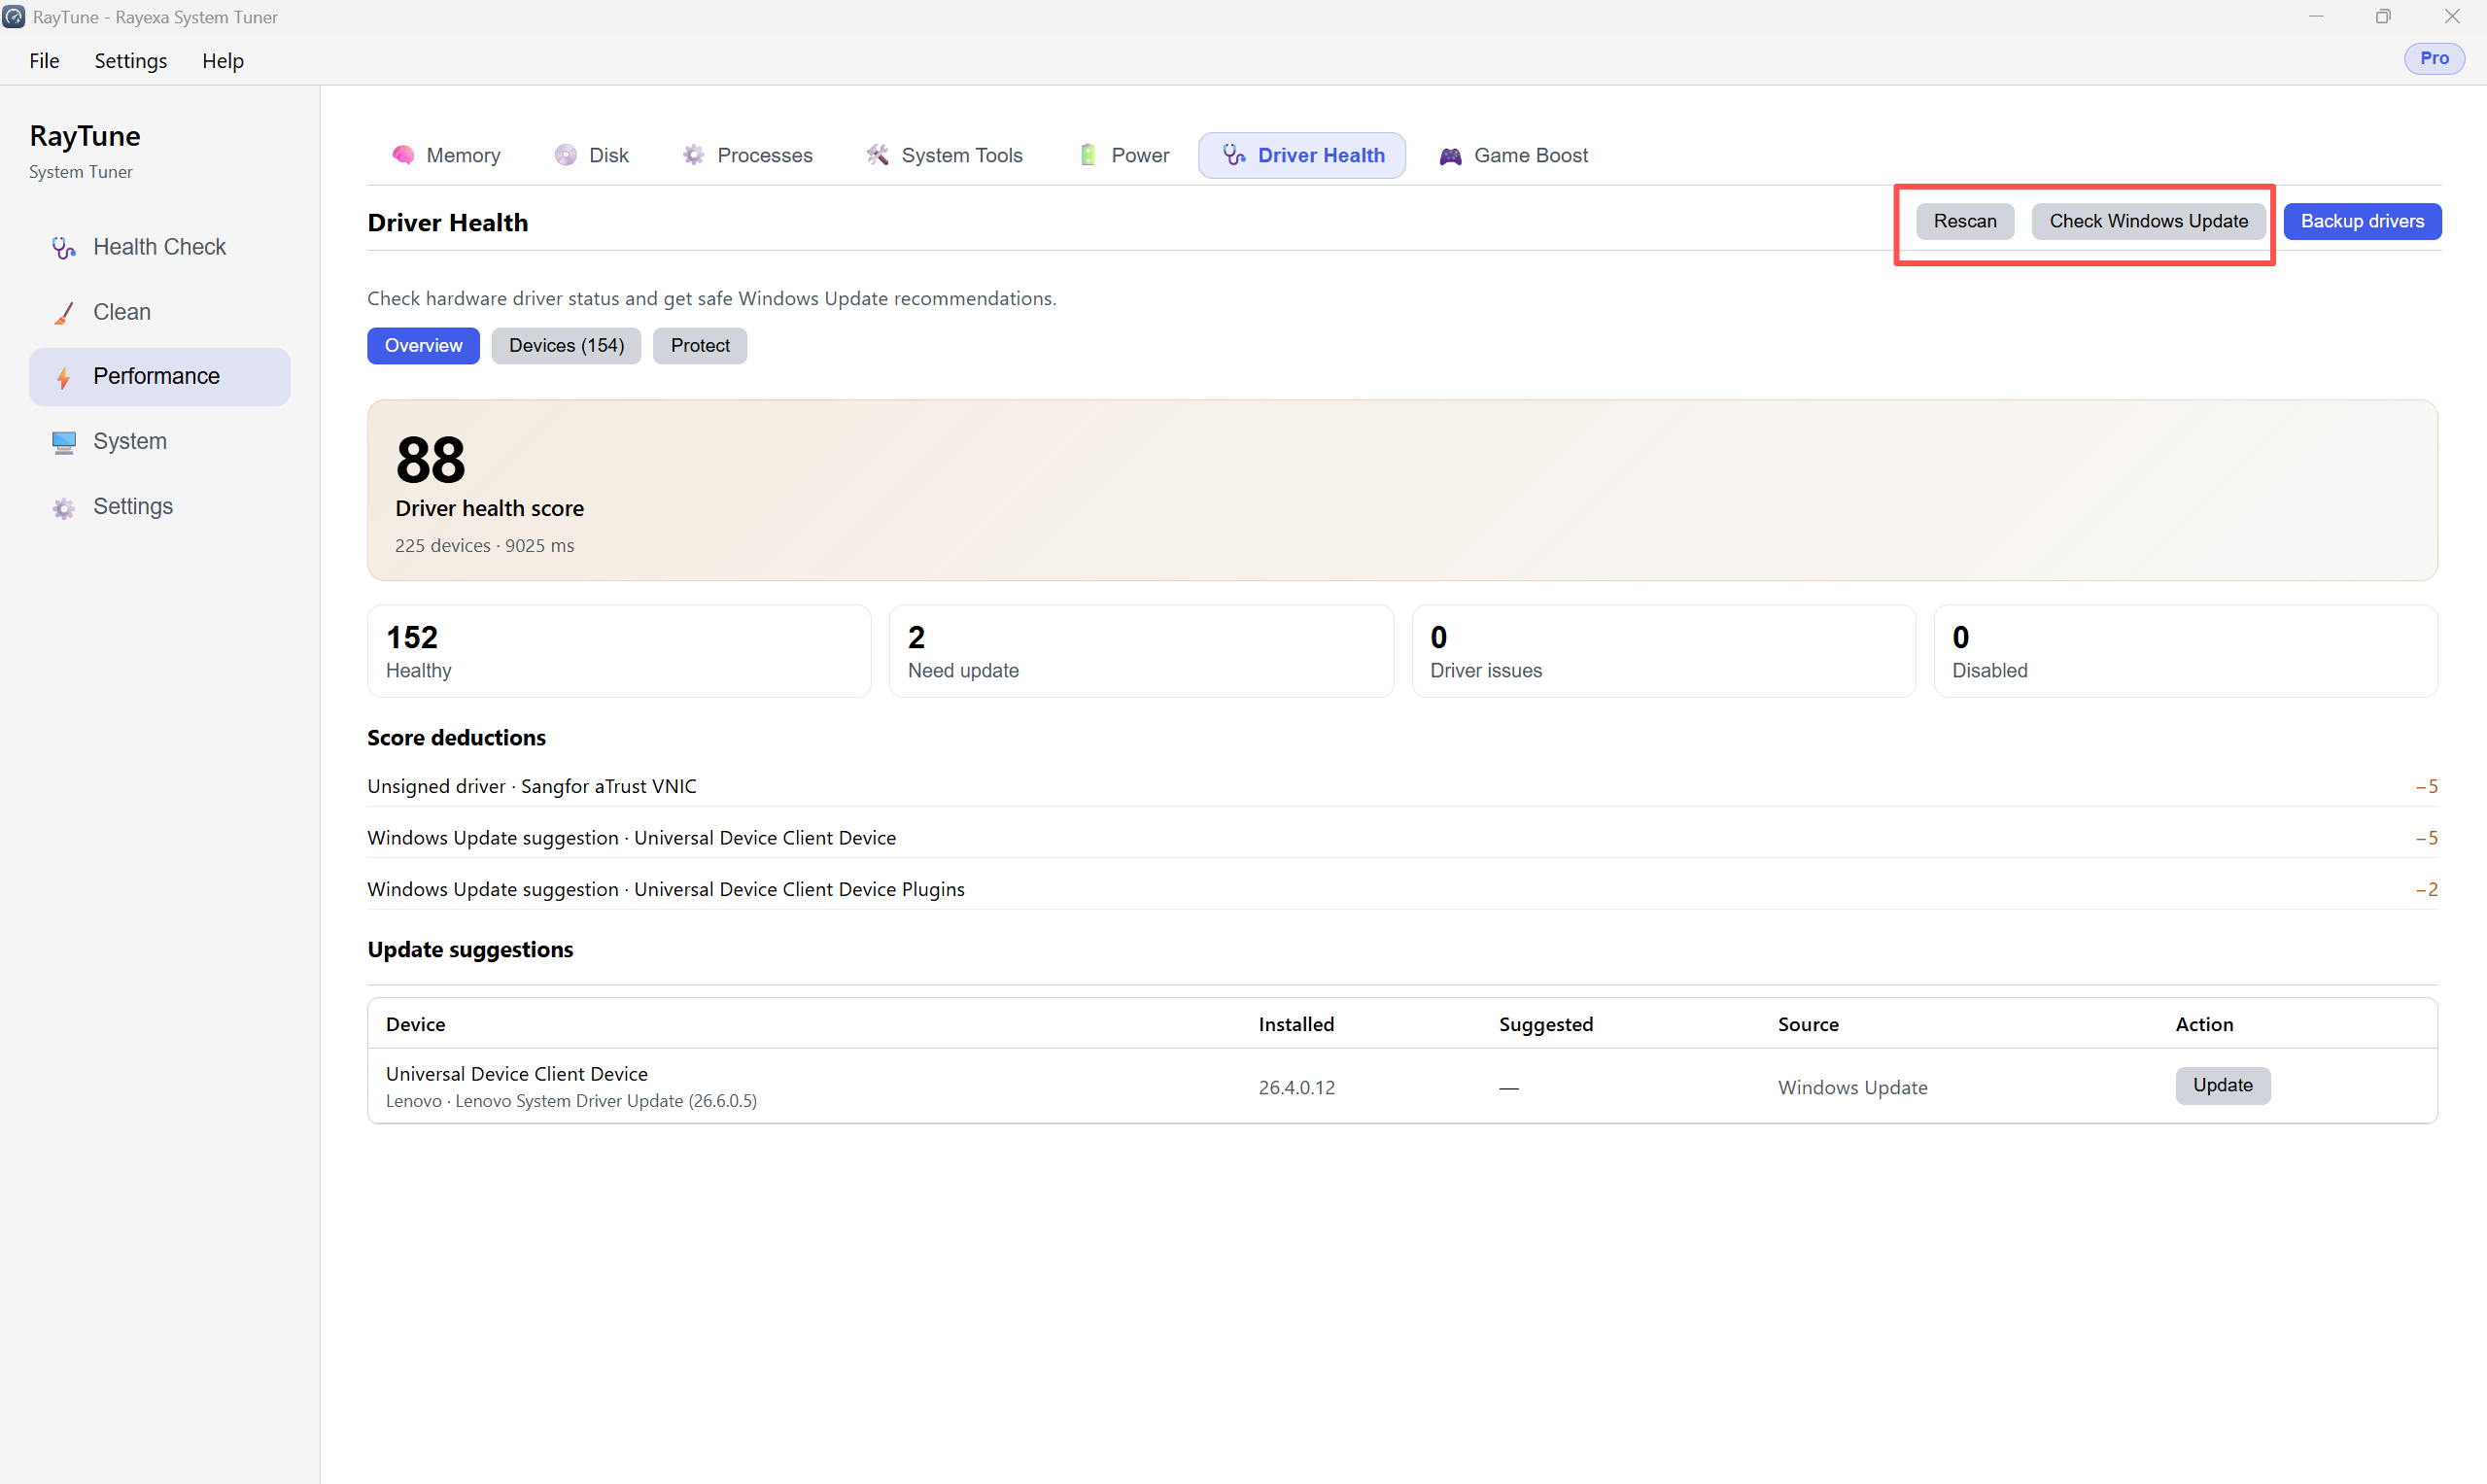Click the Rescan button

click(x=1965, y=221)
